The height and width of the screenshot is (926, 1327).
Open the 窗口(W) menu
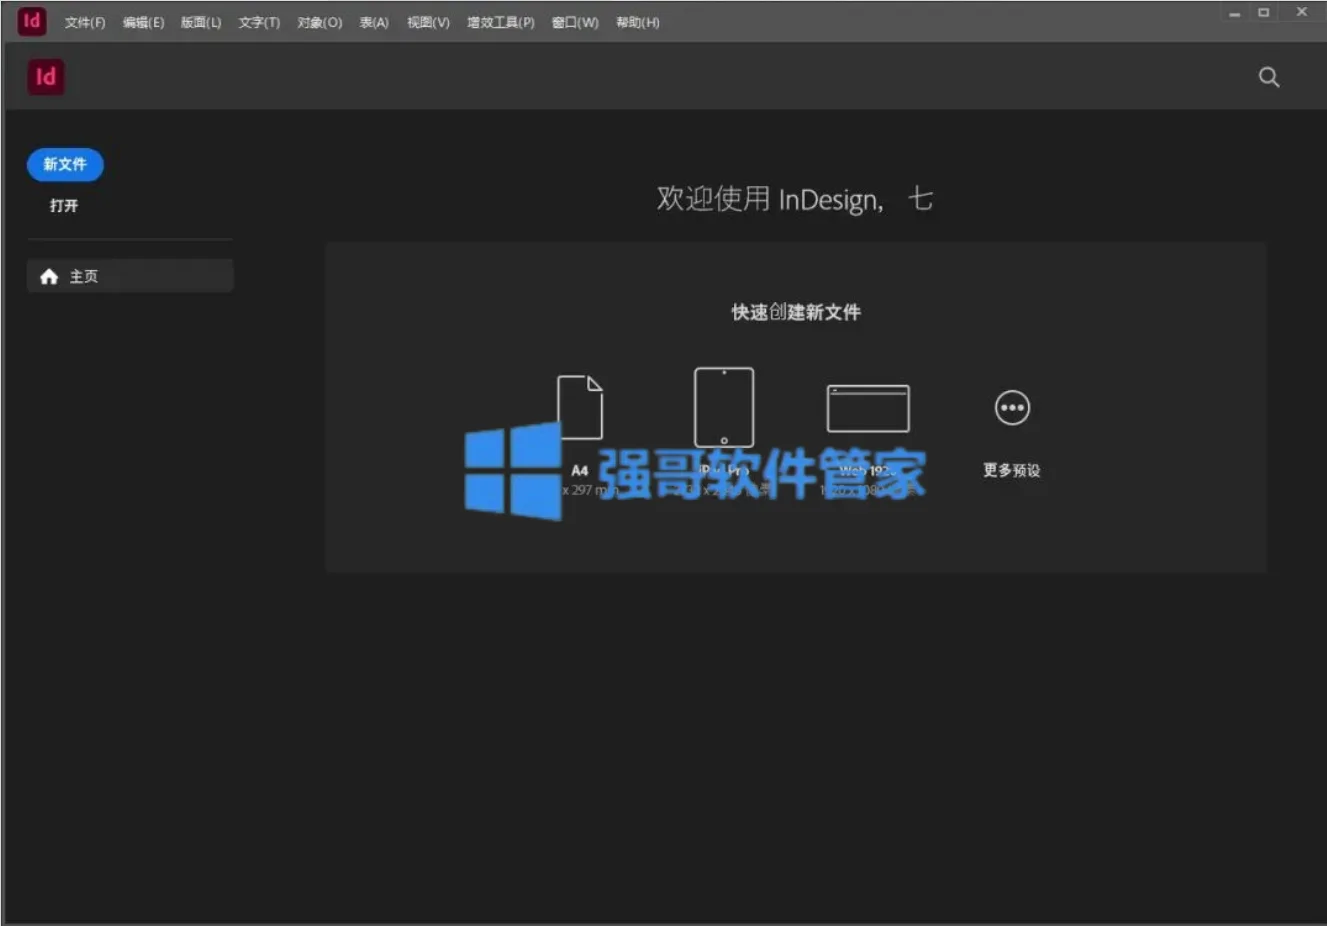(575, 22)
